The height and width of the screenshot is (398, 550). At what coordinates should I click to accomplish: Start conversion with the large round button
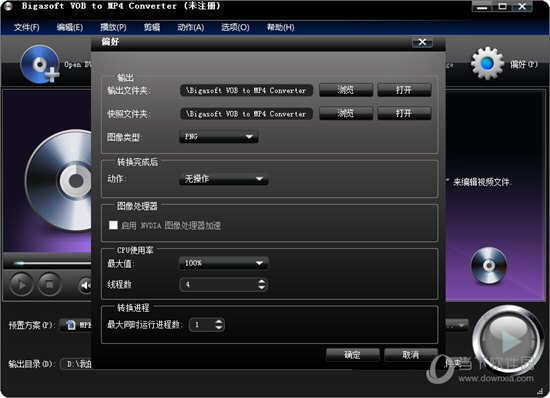507,340
